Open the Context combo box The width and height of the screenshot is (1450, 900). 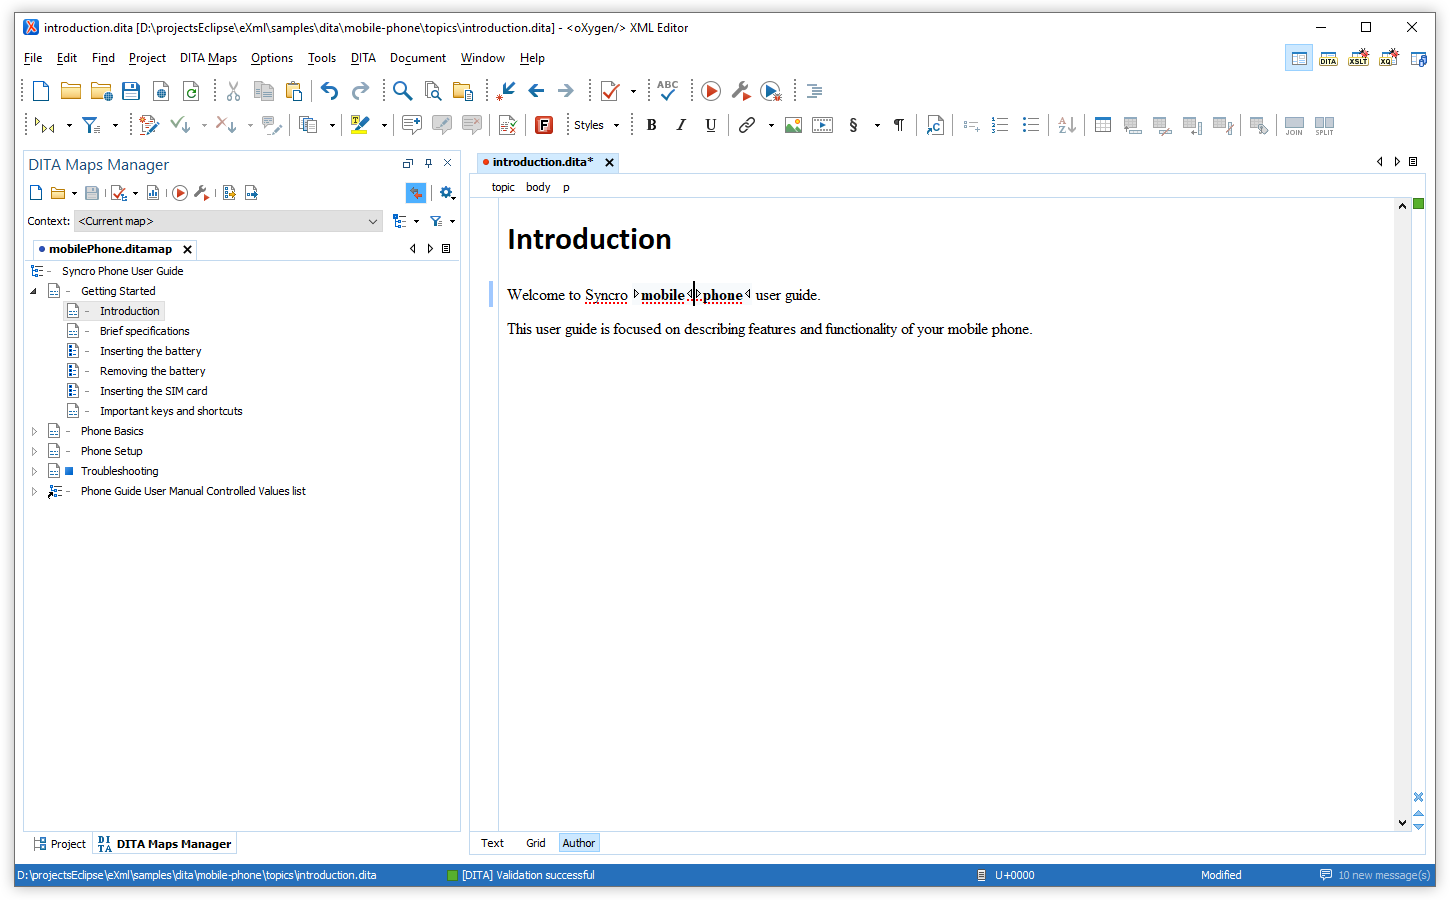pyautogui.click(x=229, y=221)
